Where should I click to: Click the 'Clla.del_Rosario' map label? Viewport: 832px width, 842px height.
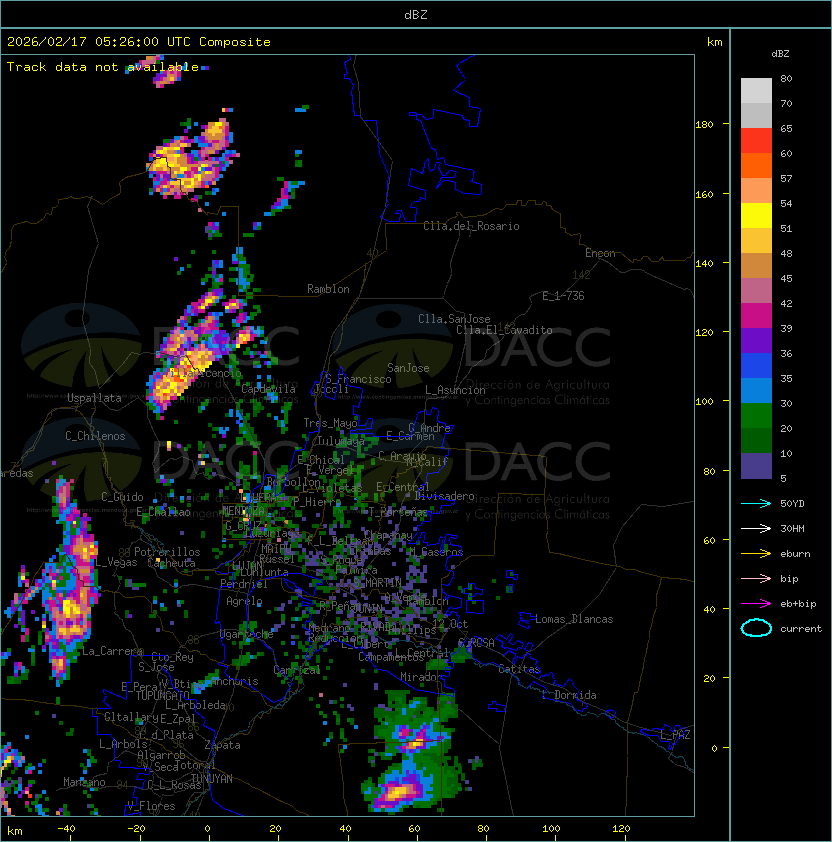(471, 226)
